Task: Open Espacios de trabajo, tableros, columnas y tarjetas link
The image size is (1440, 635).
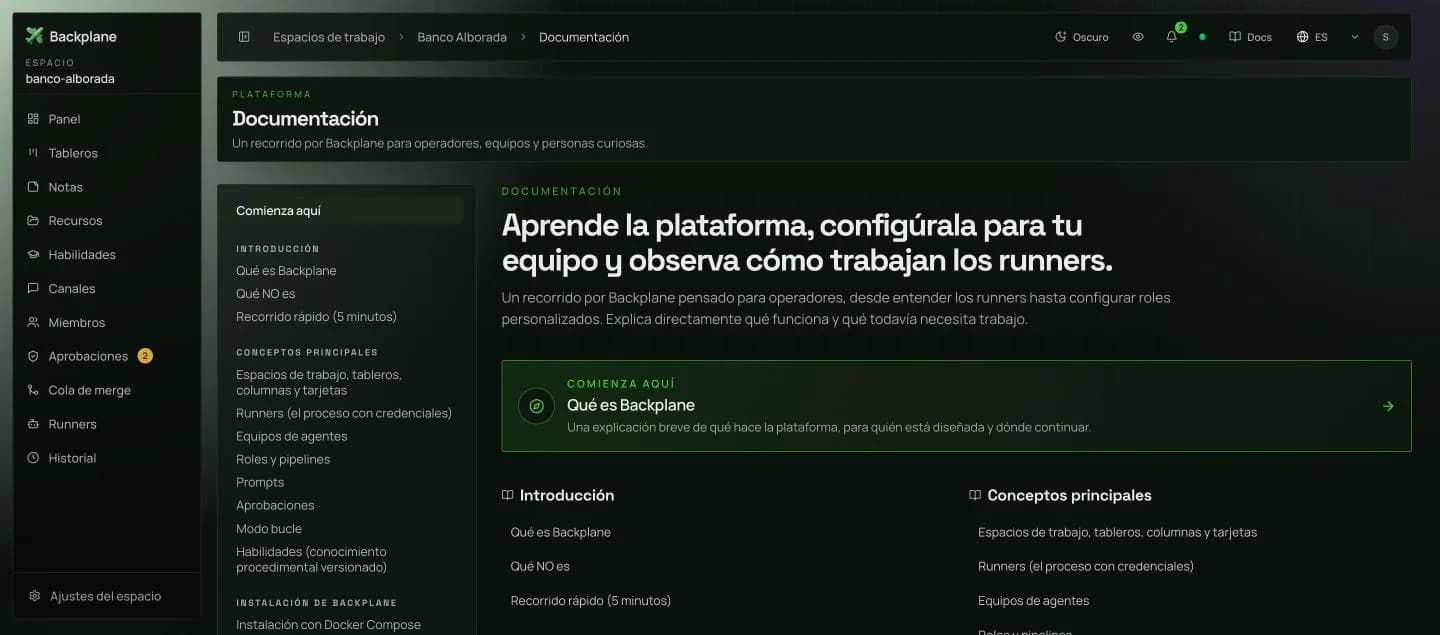Action: tap(1117, 532)
